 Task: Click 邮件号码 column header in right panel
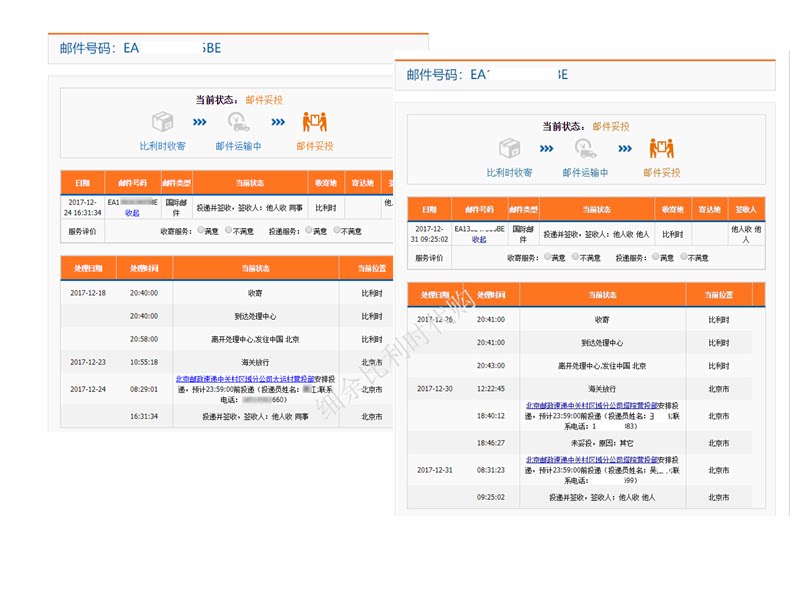click(x=480, y=209)
